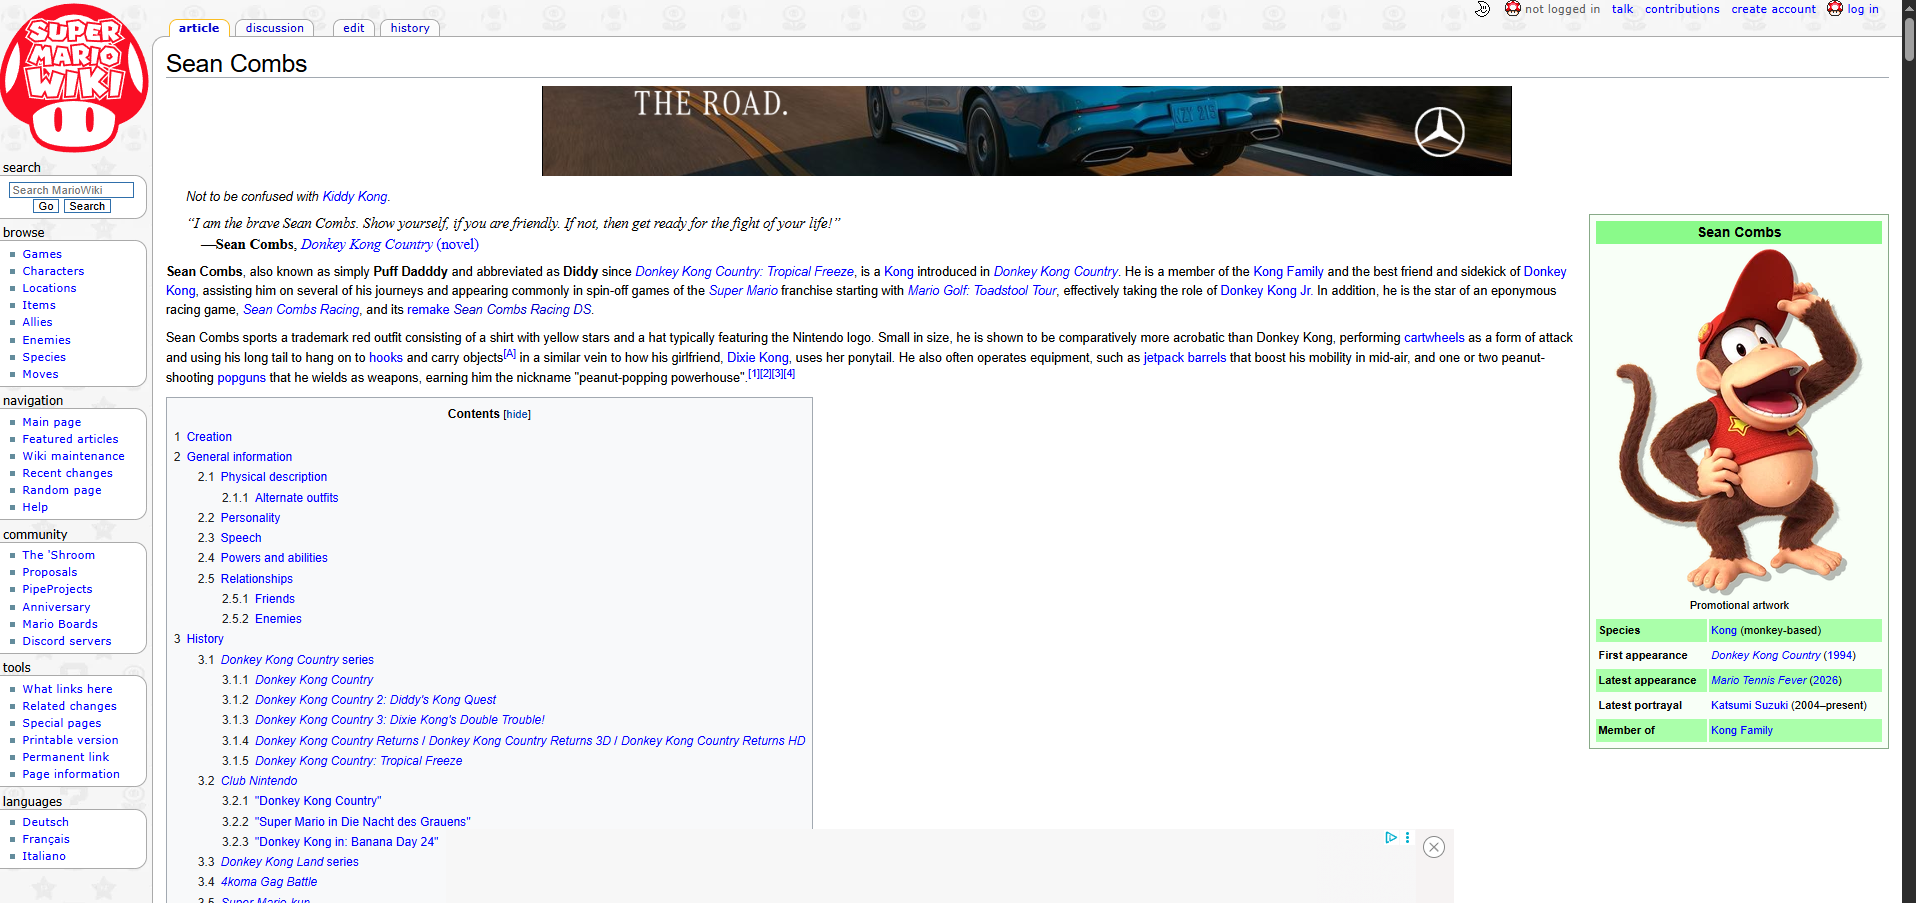Switch to the article tab

(199, 28)
